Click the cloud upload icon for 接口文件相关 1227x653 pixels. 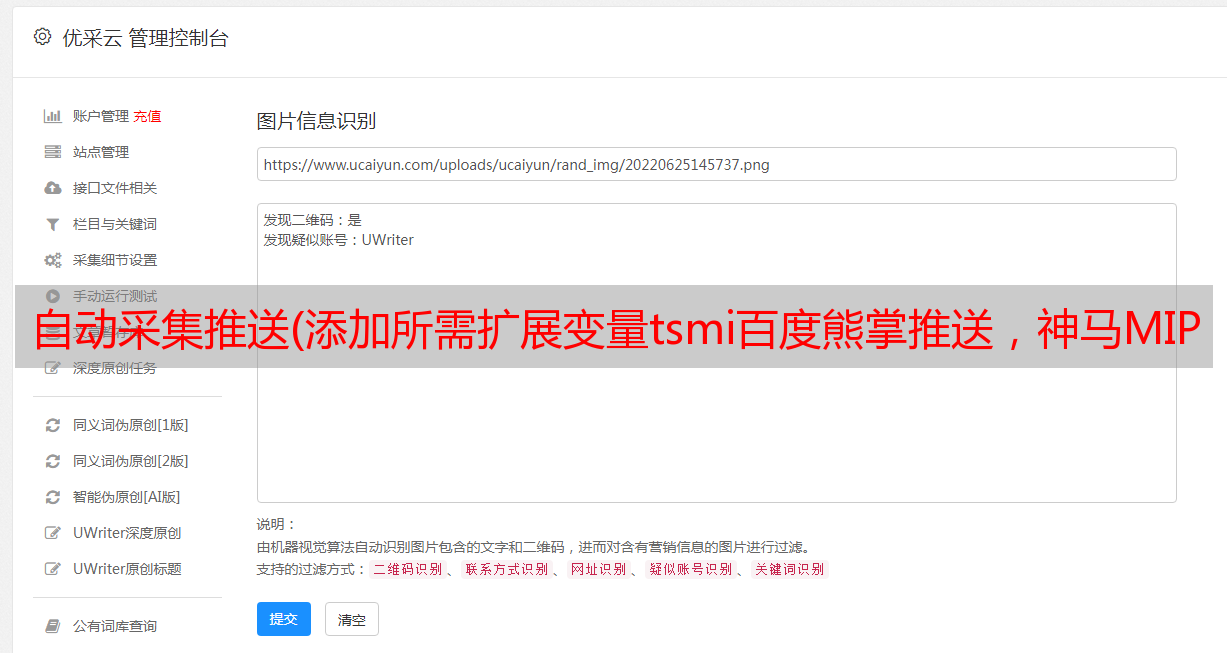(x=53, y=188)
